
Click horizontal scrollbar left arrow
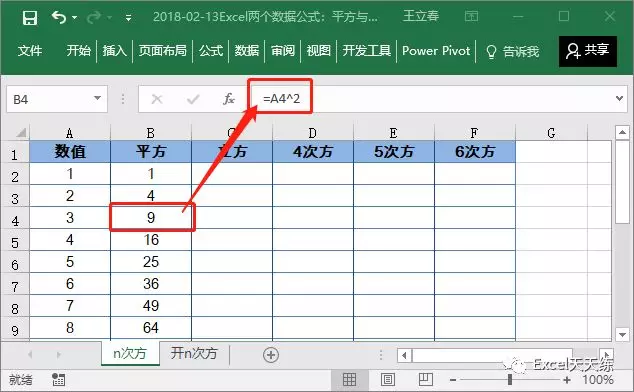[x=404, y=356]
